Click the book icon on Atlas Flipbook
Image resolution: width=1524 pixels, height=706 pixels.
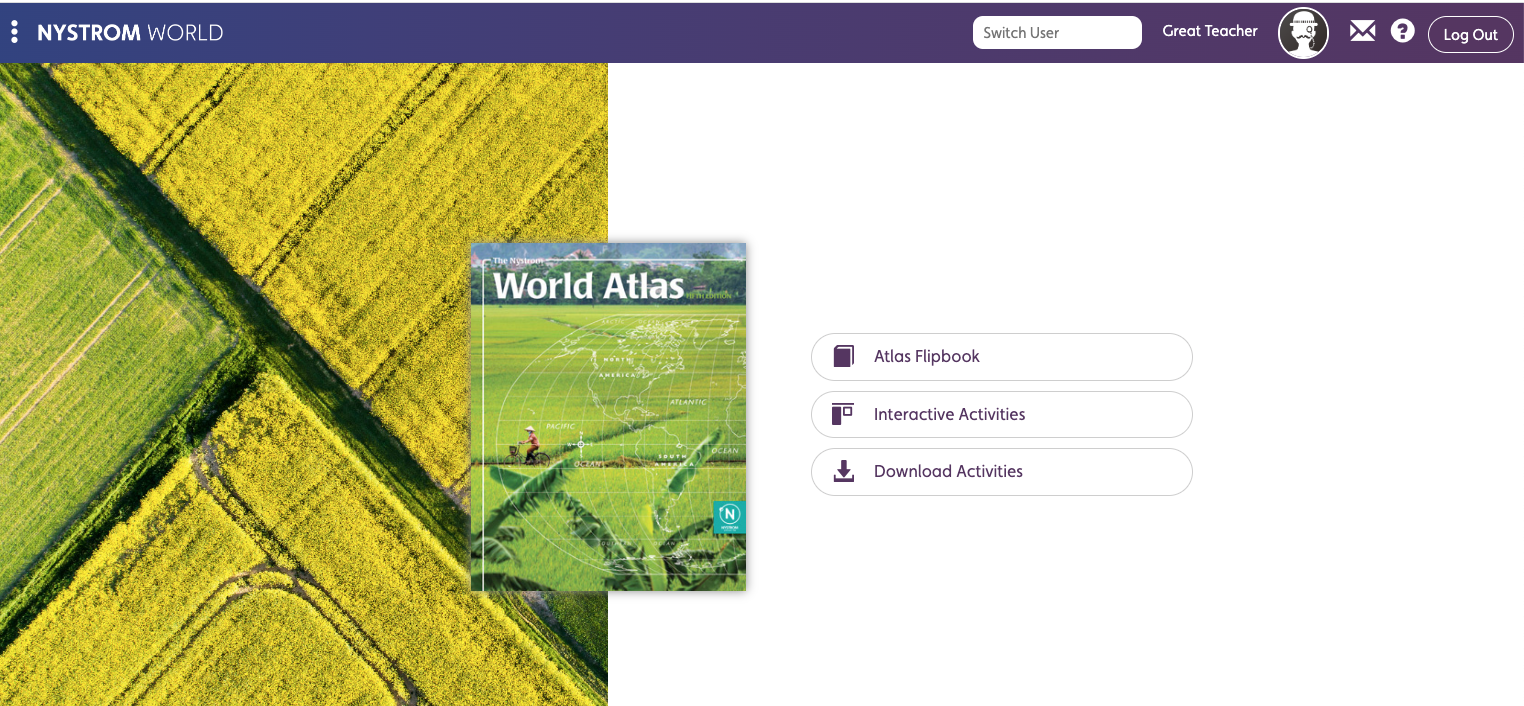coord(842,356)
